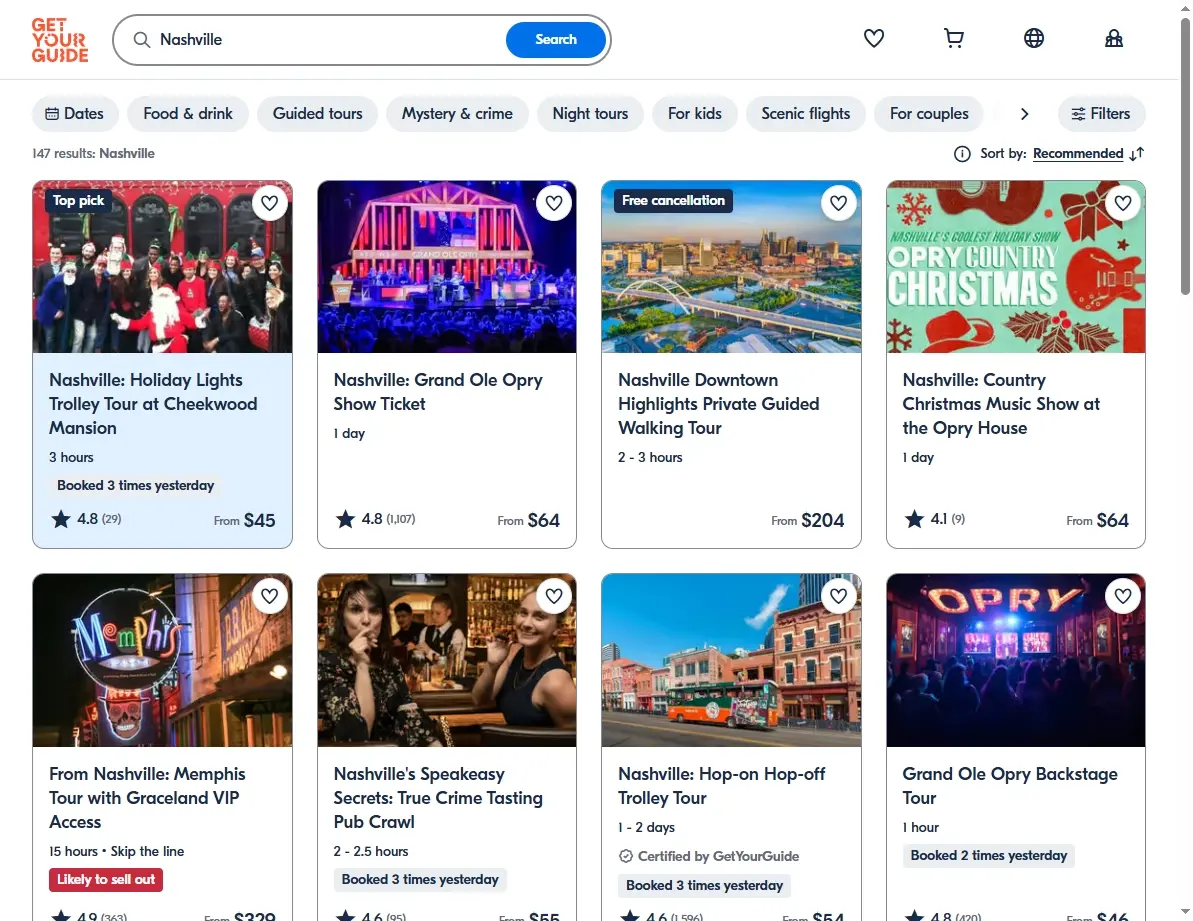Click the Nashville search input field
This screenshot has height=921, width=1193.
pos(327,40)
